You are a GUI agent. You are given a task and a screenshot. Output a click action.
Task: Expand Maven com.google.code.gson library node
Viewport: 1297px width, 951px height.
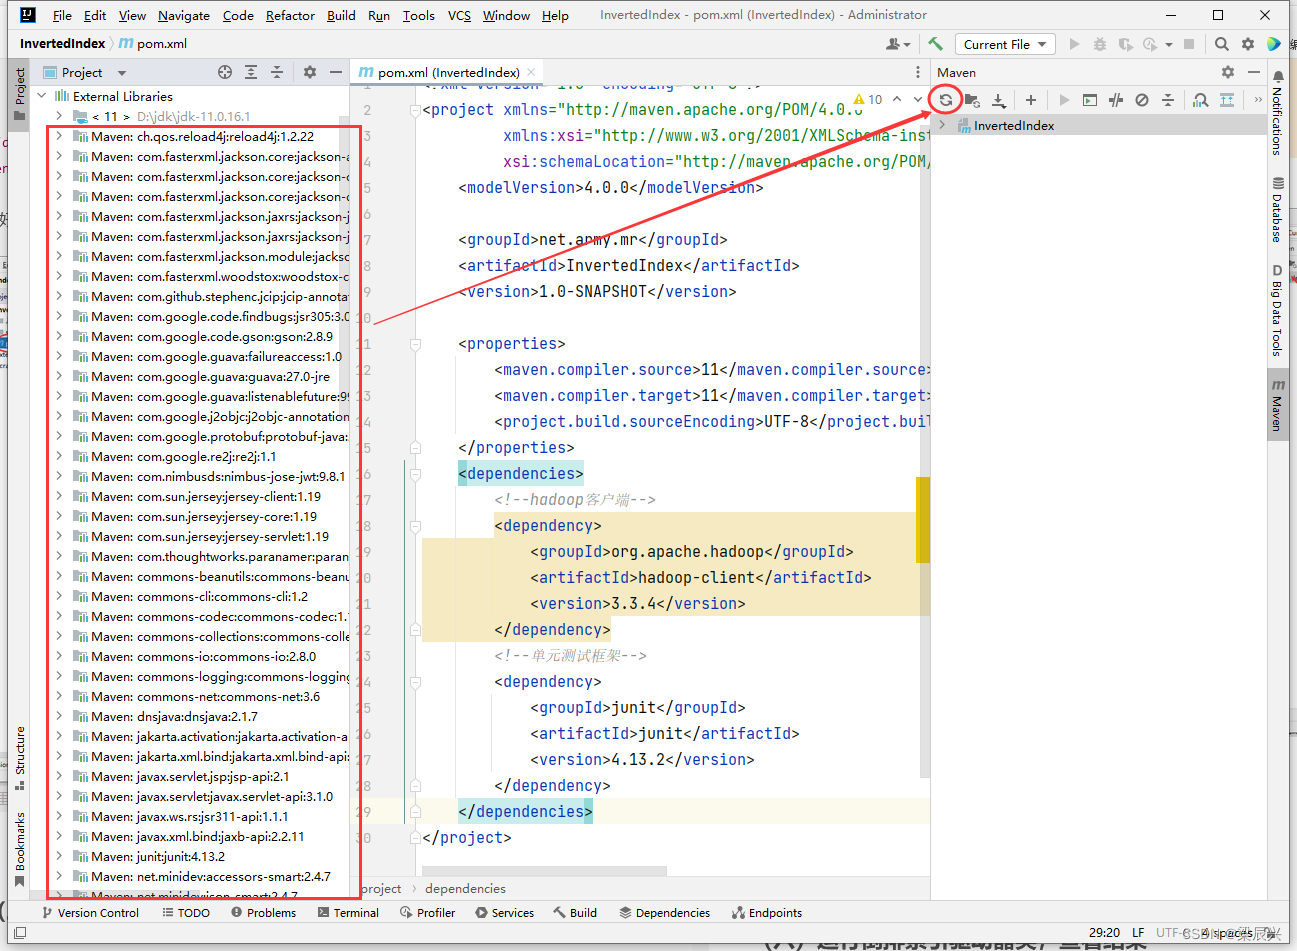[60, 336]
